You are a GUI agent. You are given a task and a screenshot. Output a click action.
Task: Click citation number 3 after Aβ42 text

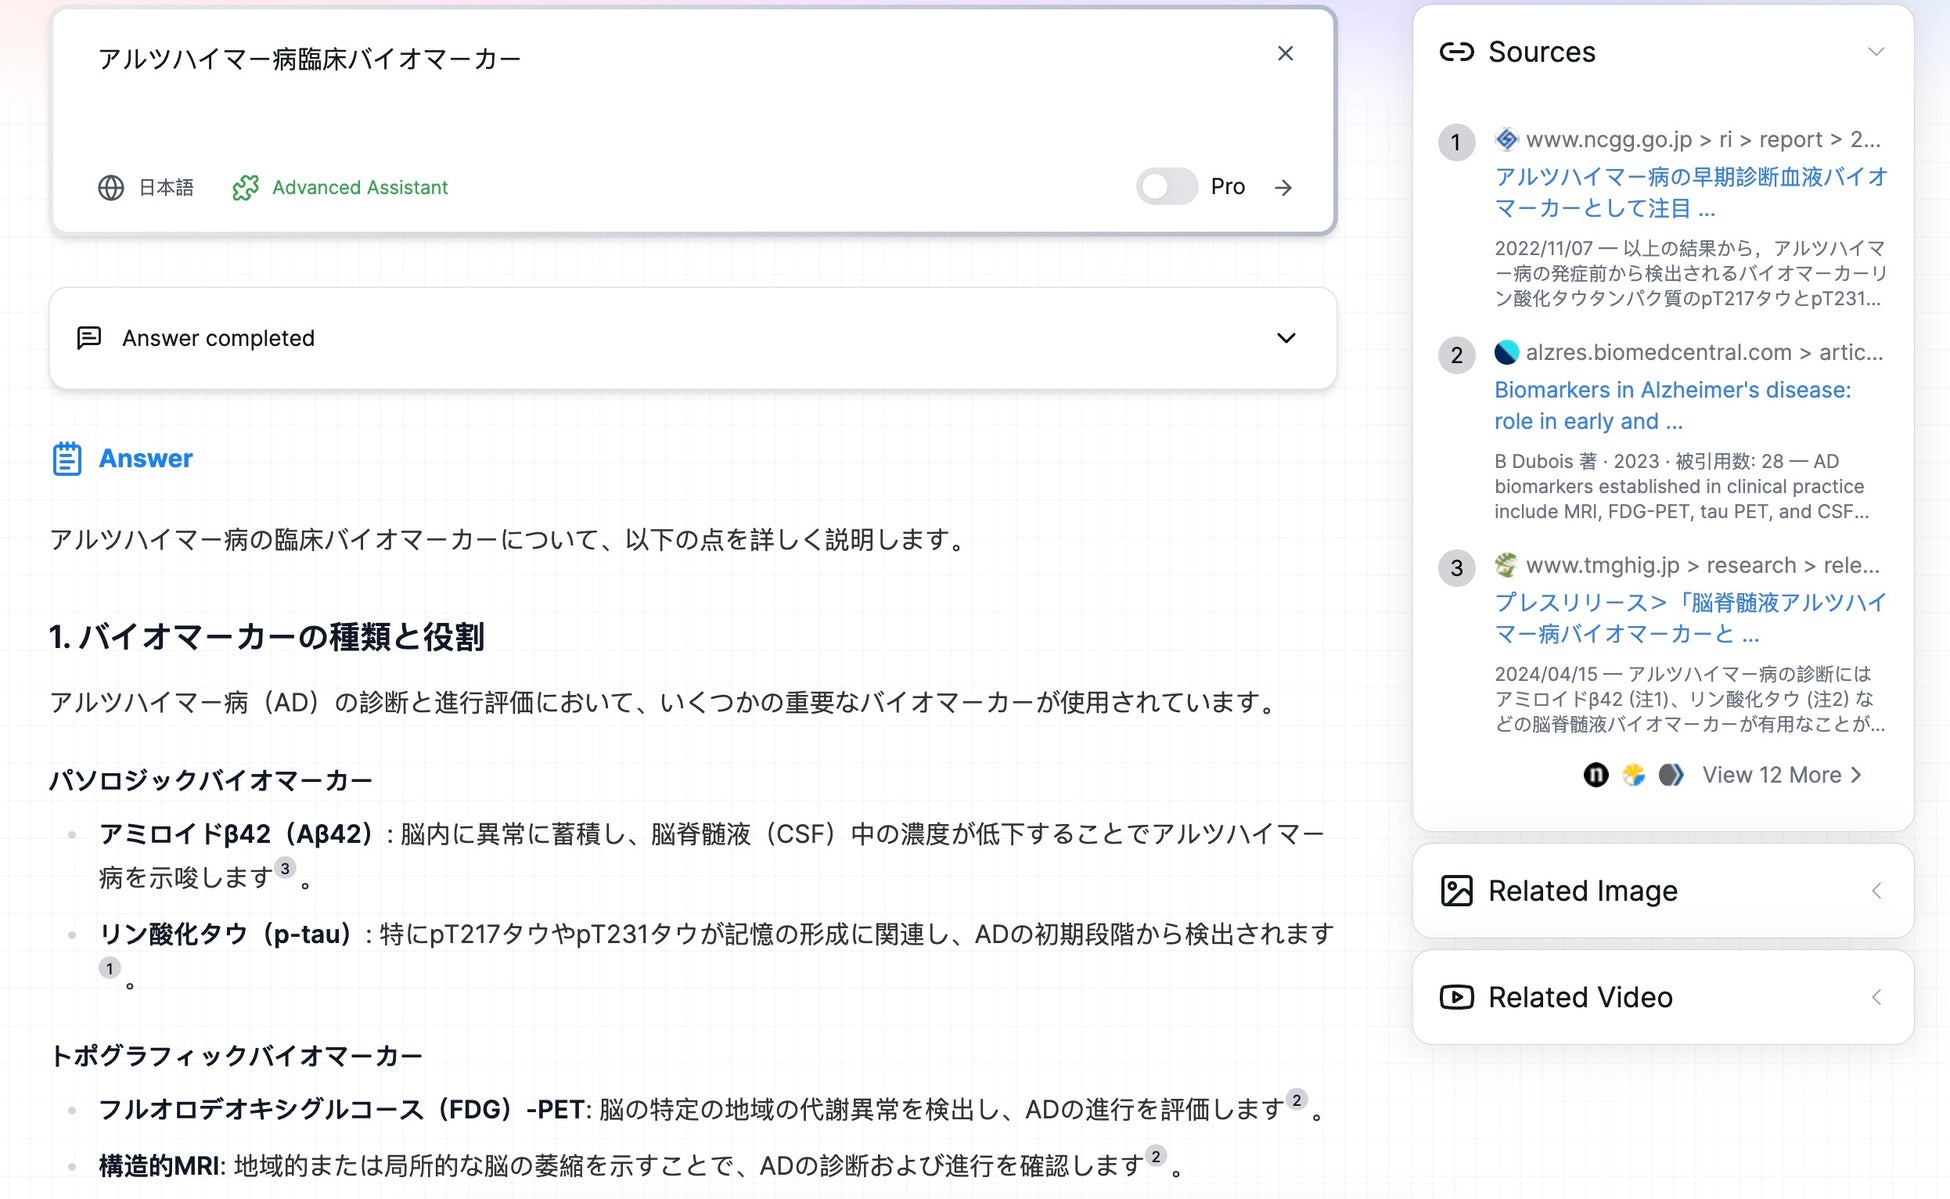(285, 868)
